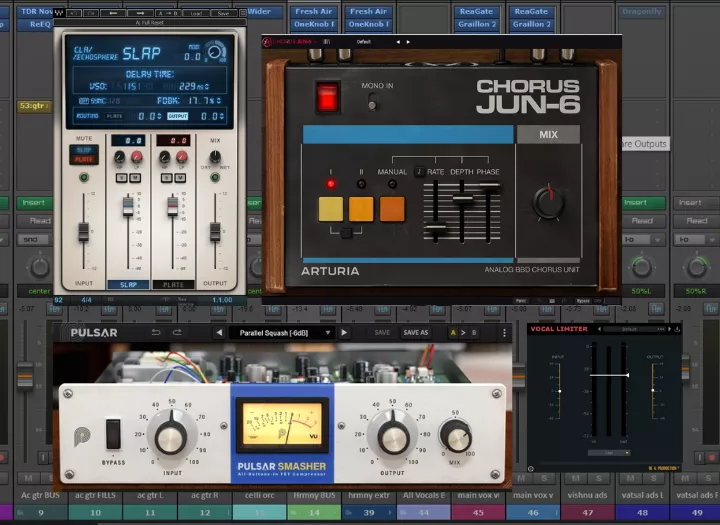
Task: Click the Chorus JUN-6 RATE slider
Action: click(435, 226)
